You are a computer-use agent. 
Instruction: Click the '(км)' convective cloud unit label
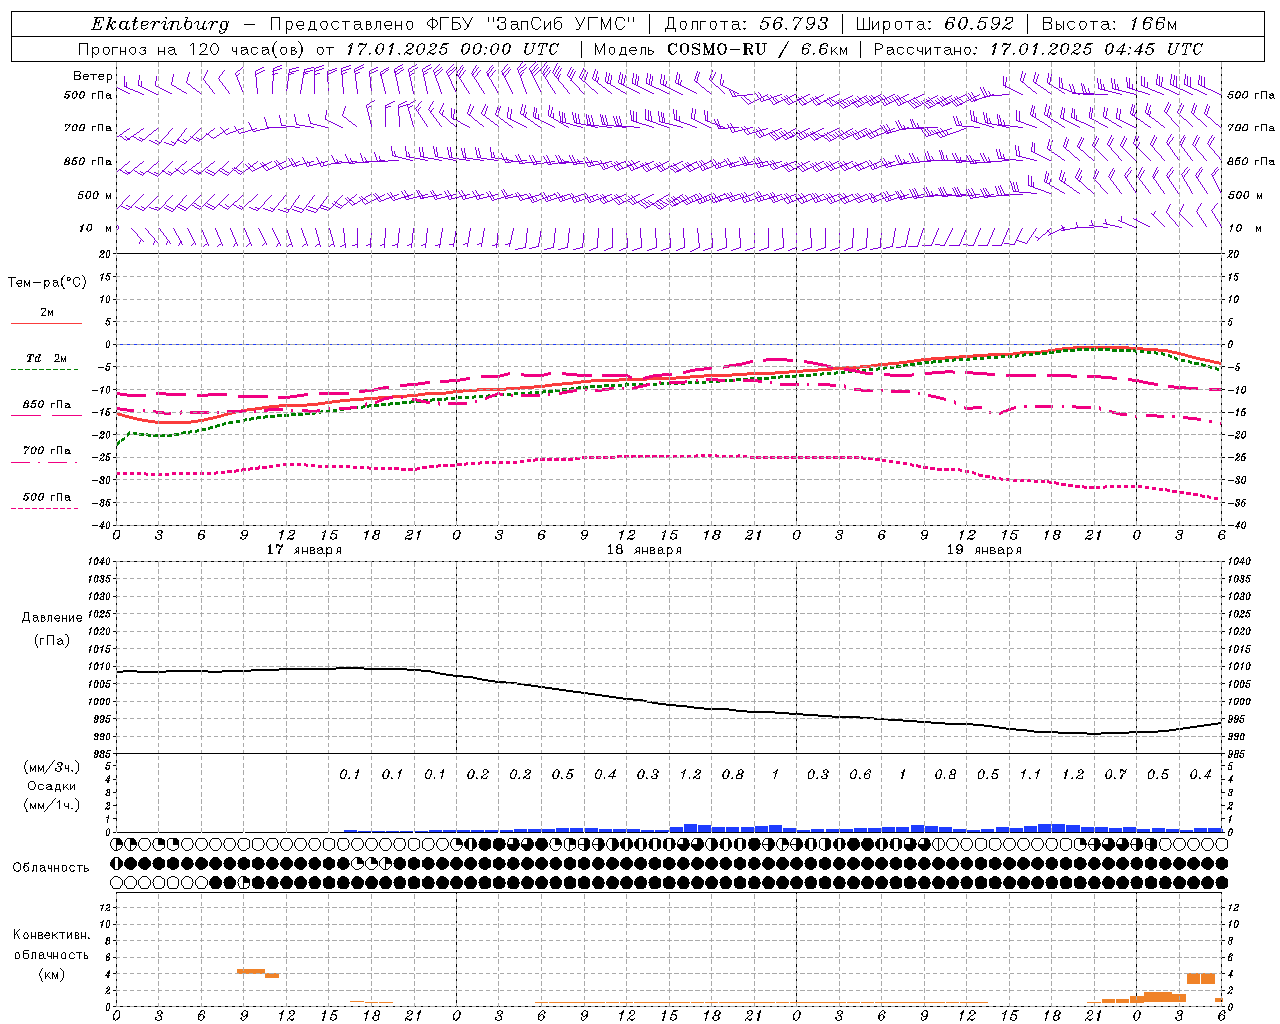(51, 974)
